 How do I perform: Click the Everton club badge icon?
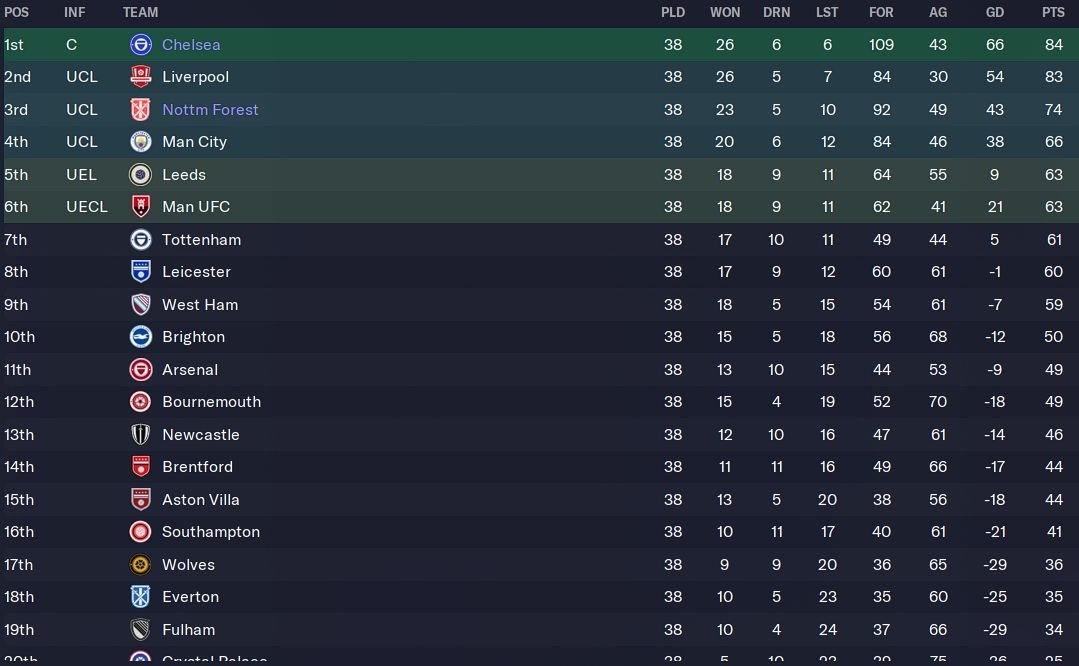click(141, 597)
